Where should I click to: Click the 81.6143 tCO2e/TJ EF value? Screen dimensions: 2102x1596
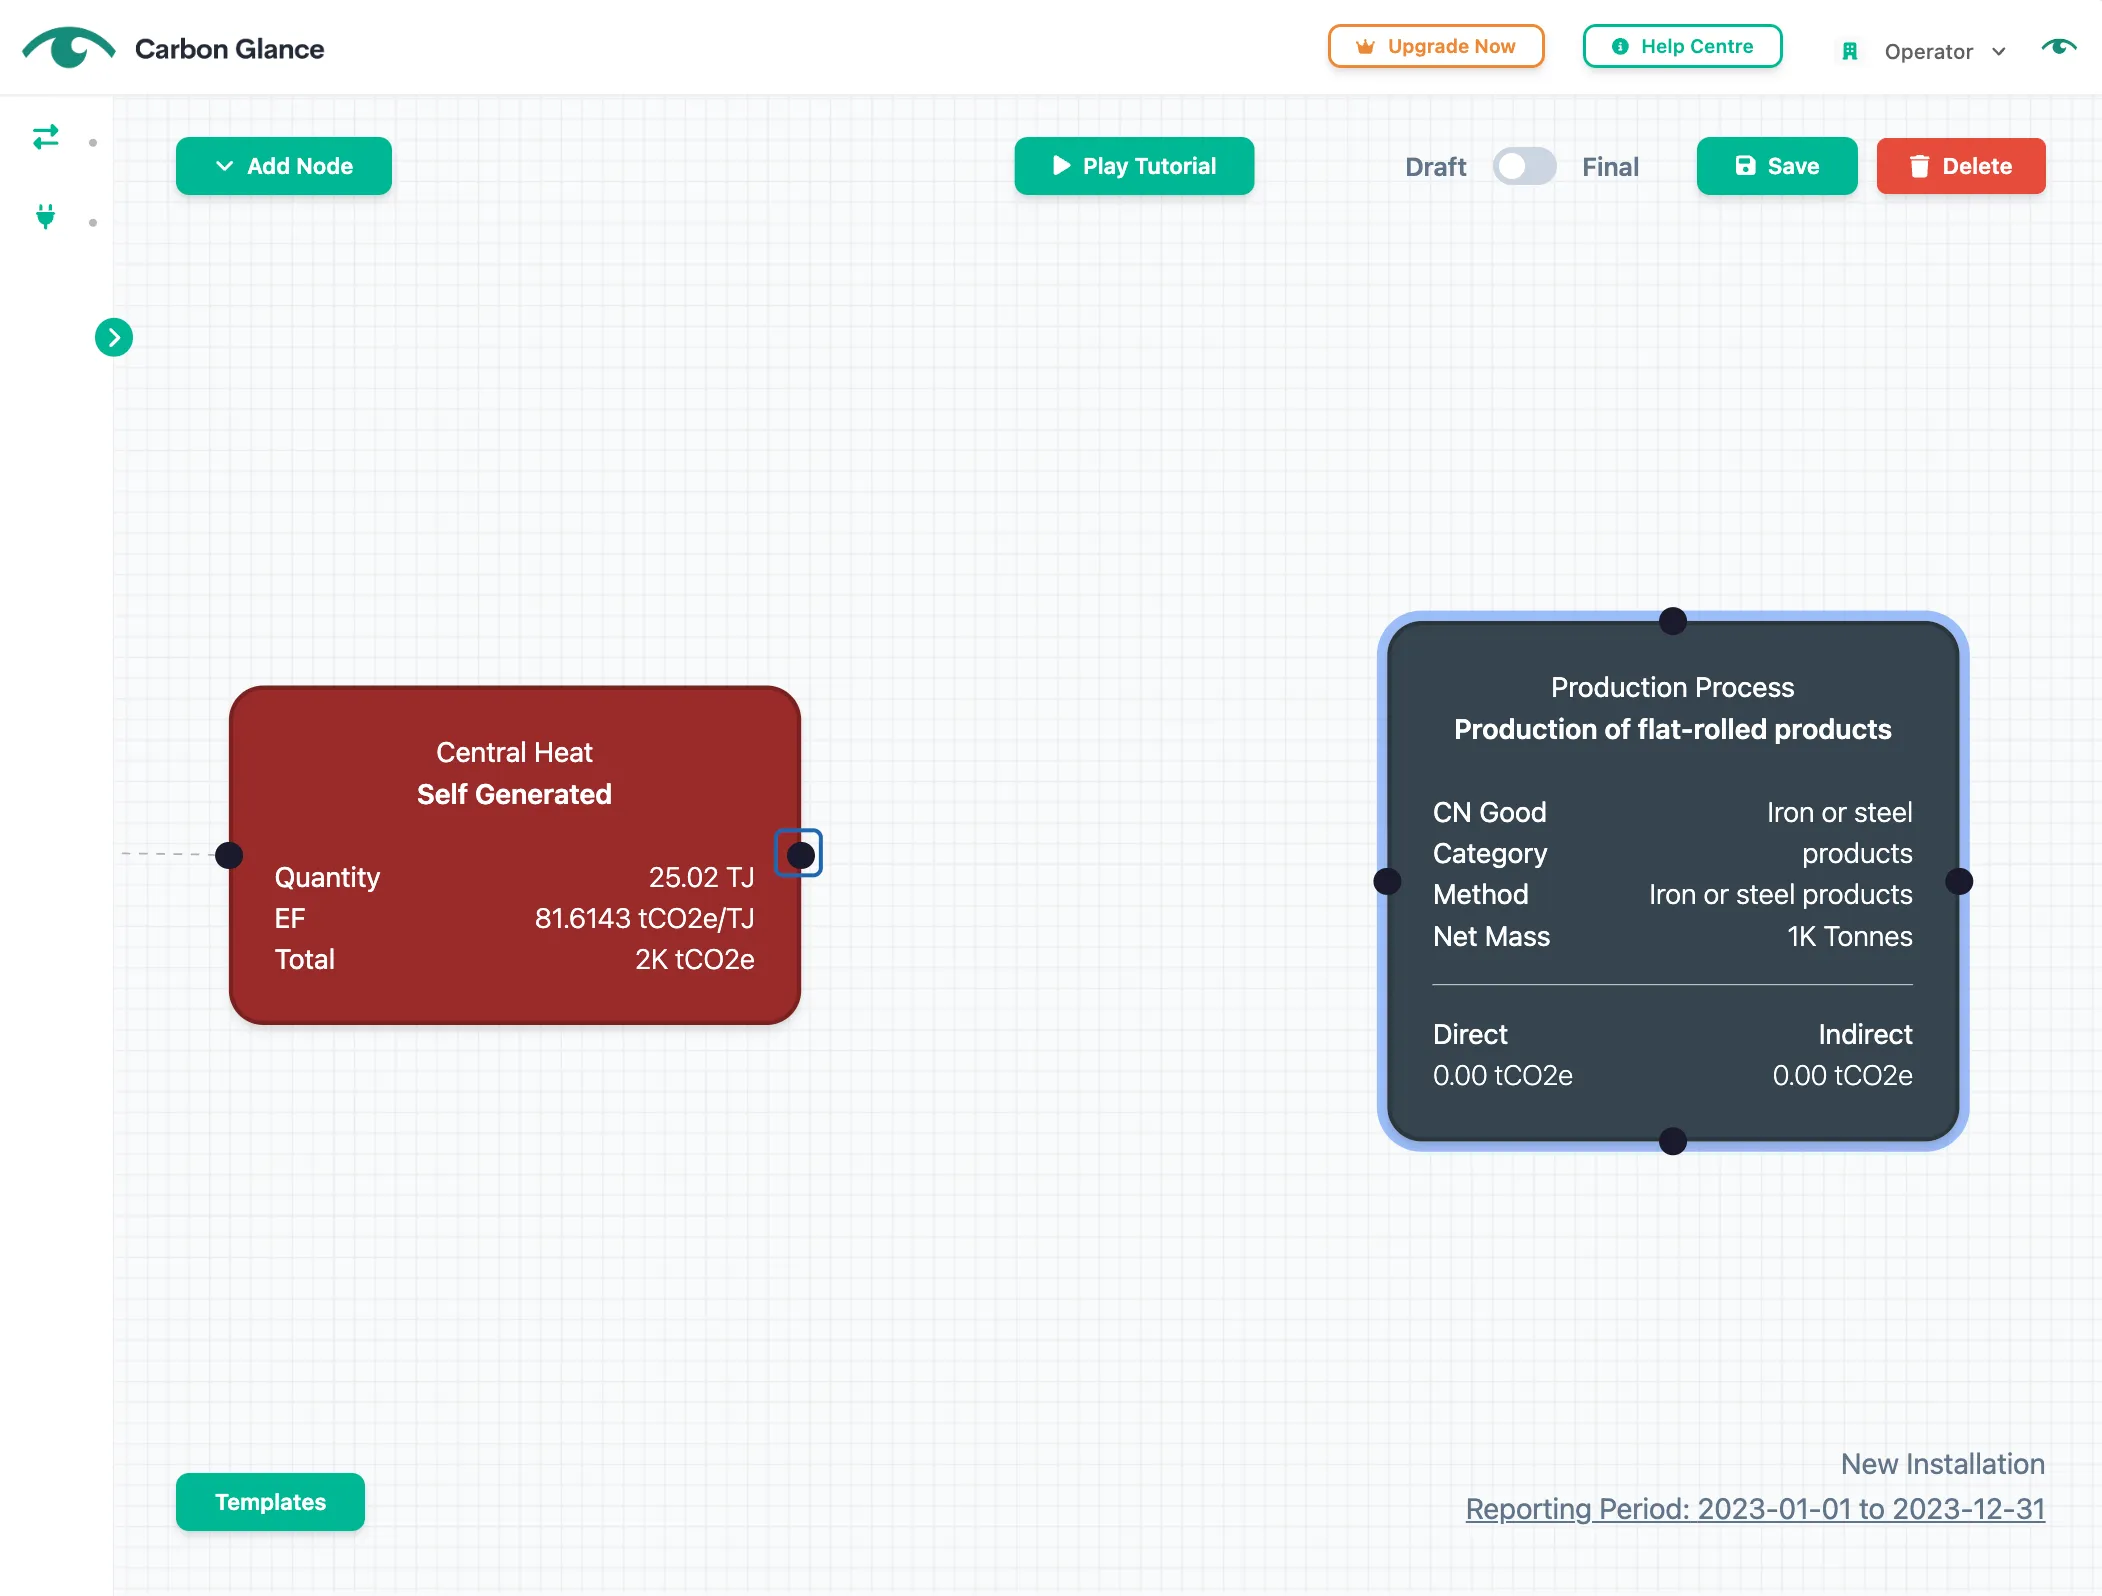click(x=644, y=918)
